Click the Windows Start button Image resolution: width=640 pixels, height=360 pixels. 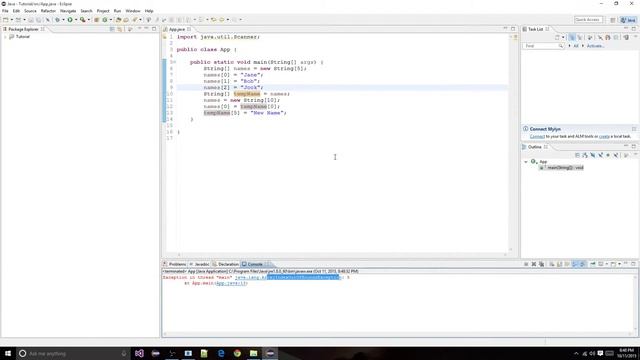(8, 353)
